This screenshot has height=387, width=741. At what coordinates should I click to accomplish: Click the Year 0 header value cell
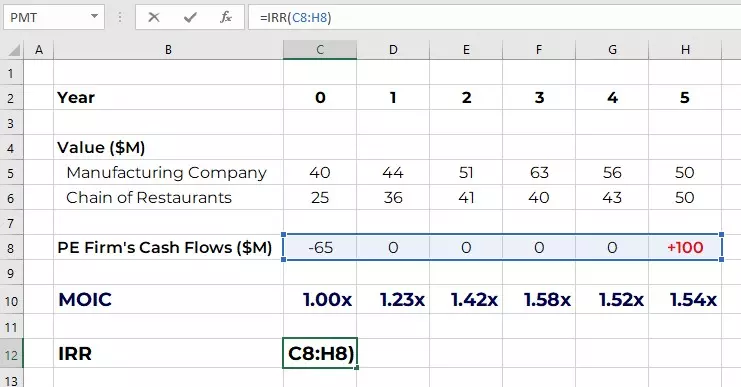coord(320,98)
